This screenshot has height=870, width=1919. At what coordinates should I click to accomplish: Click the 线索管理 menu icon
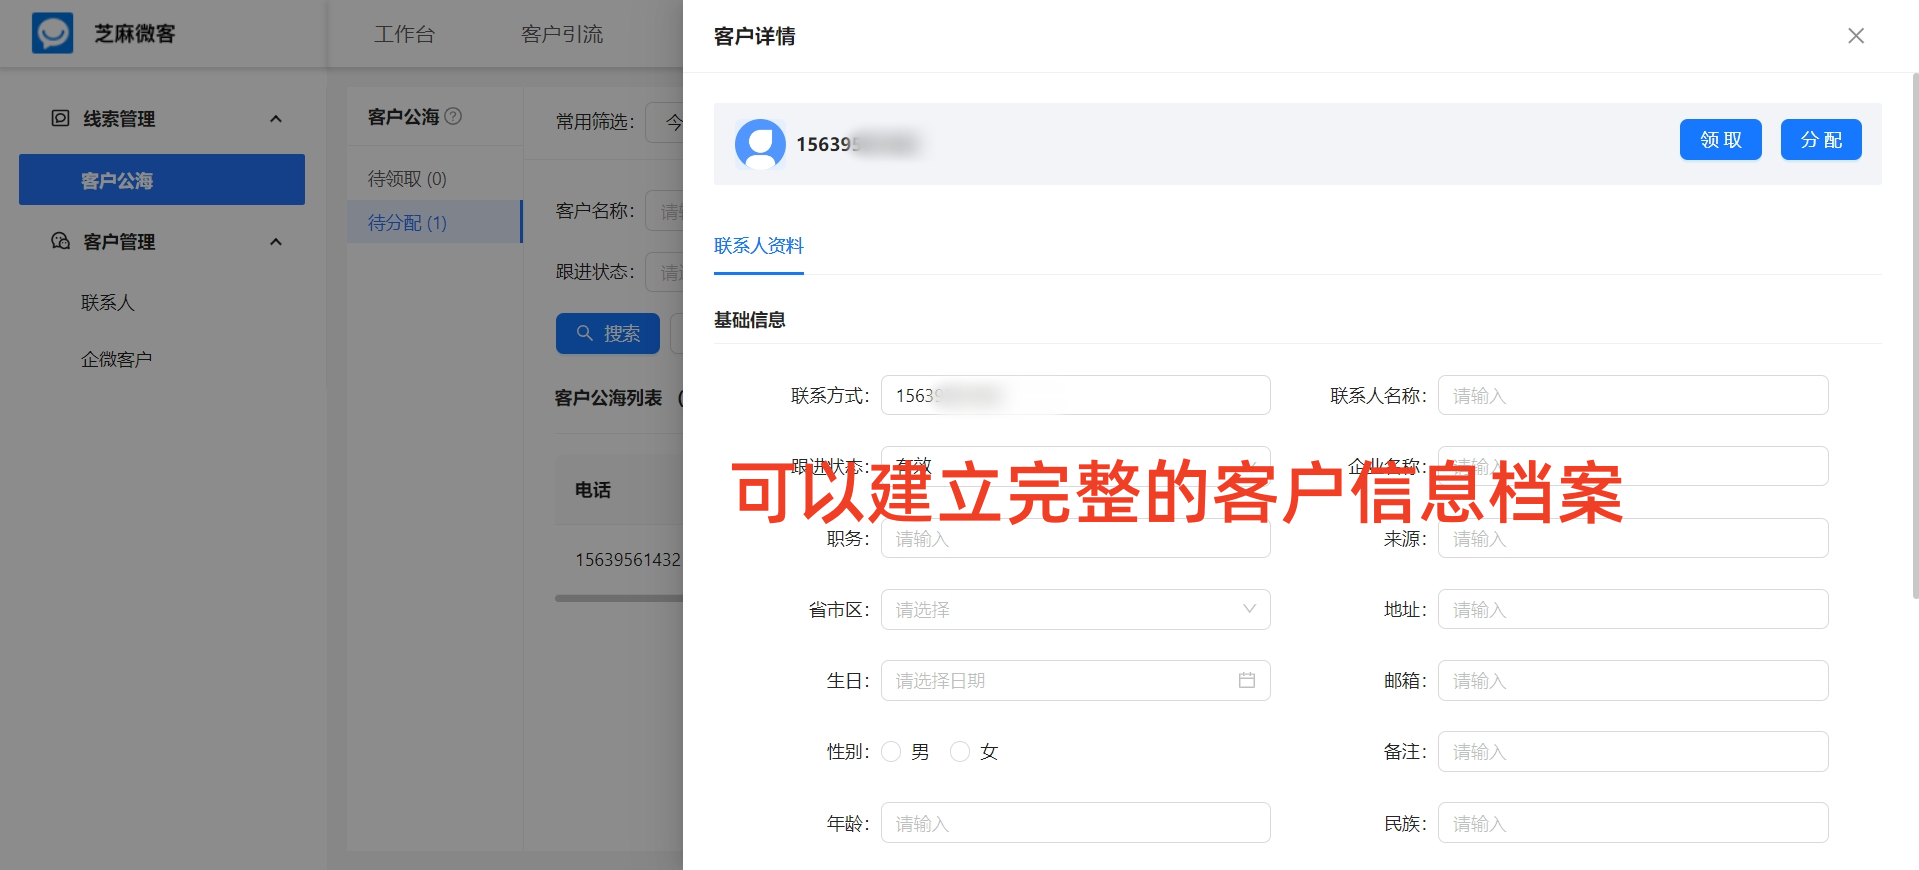pyautogui.click(x=60, y=118)
